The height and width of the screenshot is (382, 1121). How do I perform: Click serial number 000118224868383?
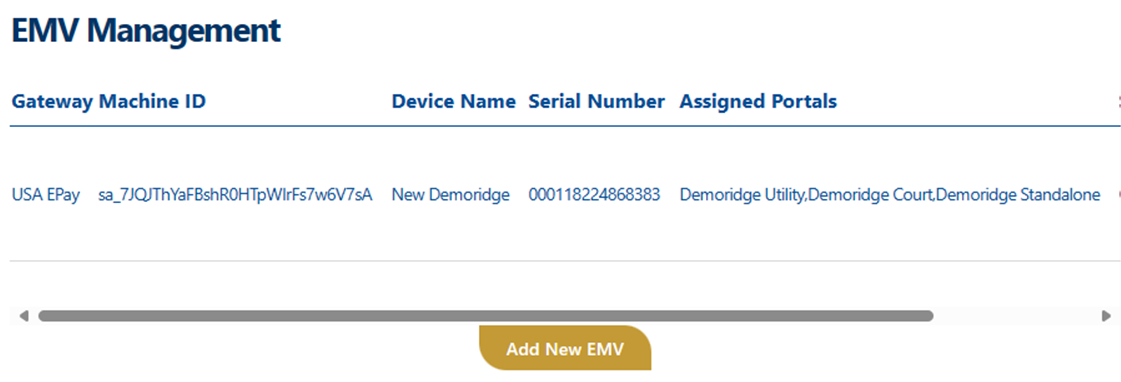point(594,195)
